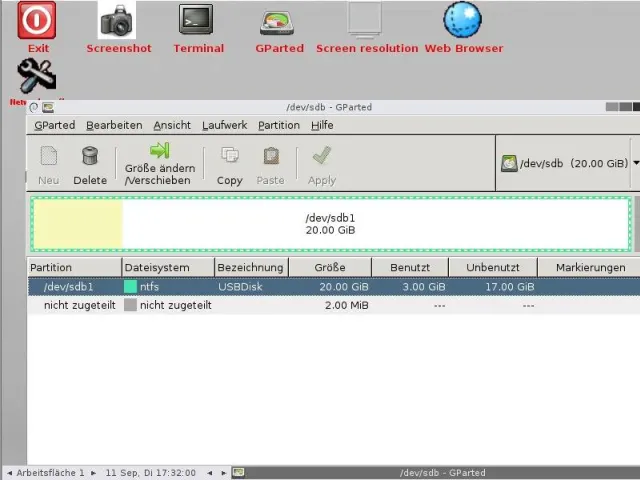This screenshot has width=640, height=480.
Task: Open the Bearbeiten menu
Action: point(114,125)
